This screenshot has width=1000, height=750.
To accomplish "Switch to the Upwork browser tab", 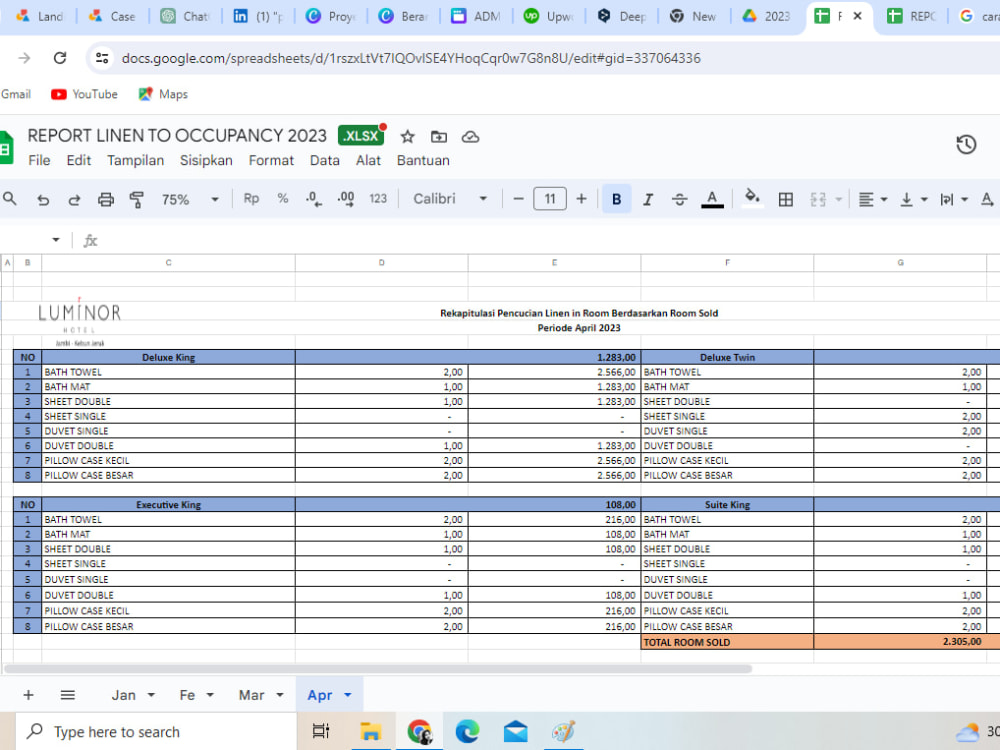I will pyautogui.click(x=548, y=16).
